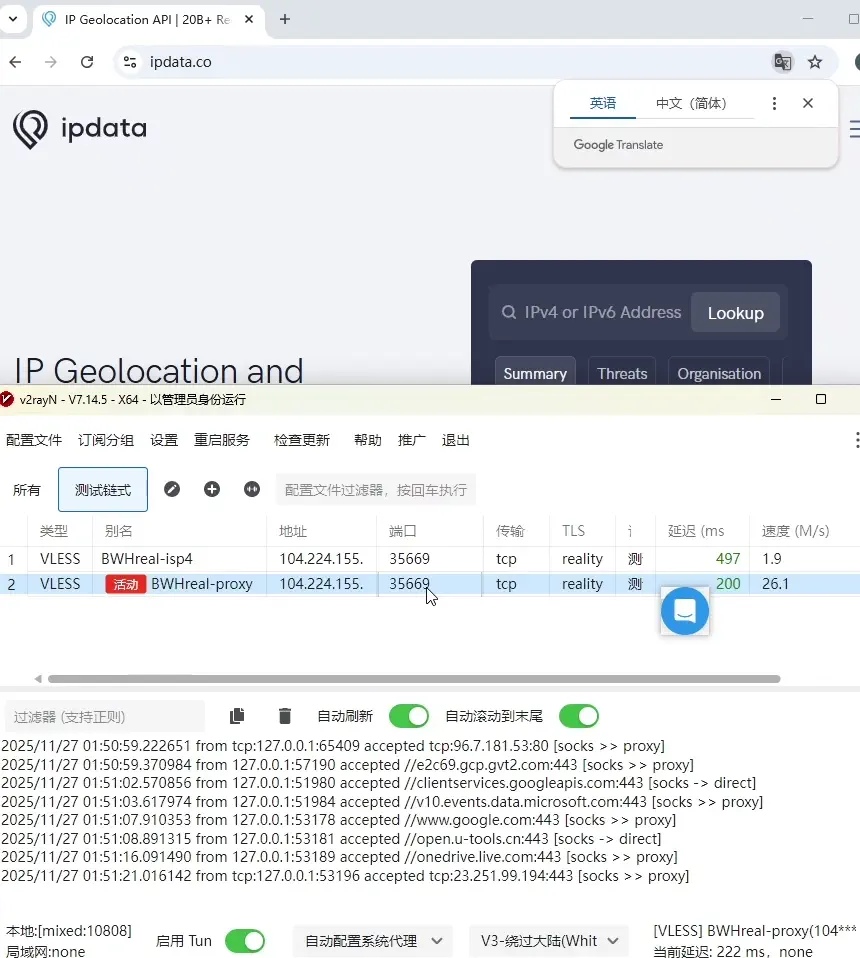This screenshot has width=860, height=958.
Task: Open the V3-绕过大陆 routing rule dropdown
Action: (549, 941)
